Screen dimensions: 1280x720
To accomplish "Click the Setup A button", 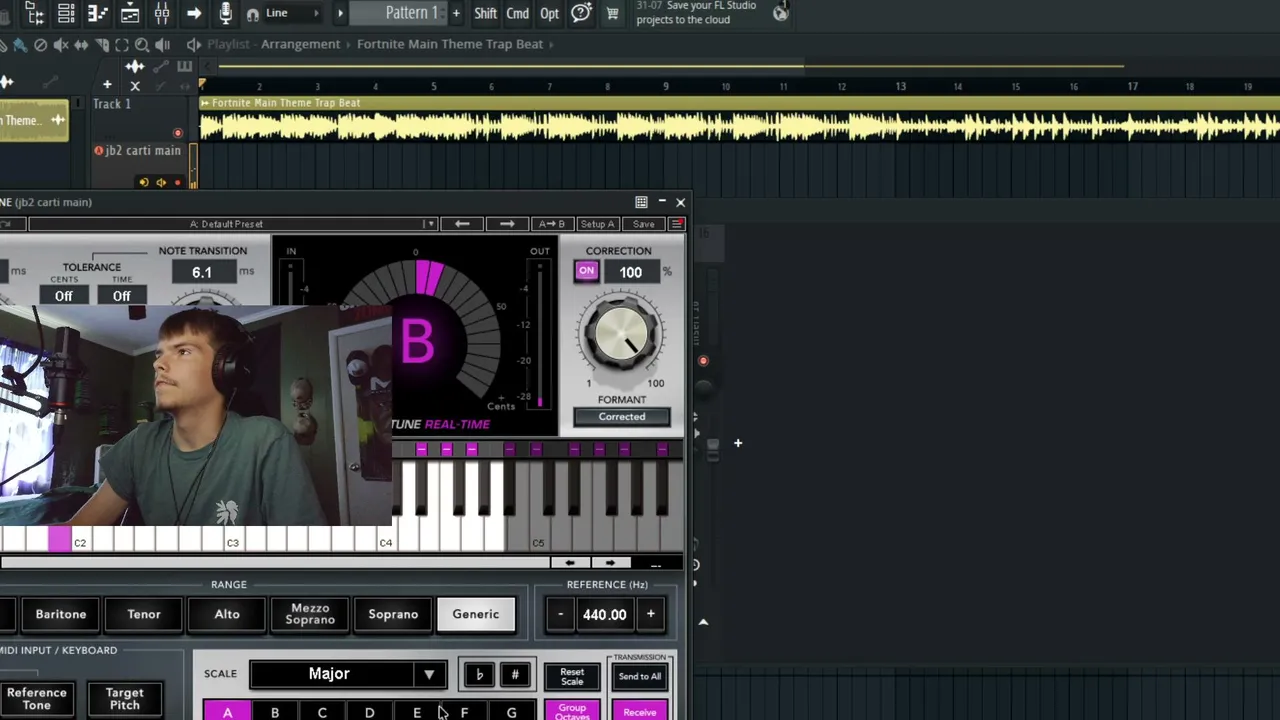I will coord(598,224).
